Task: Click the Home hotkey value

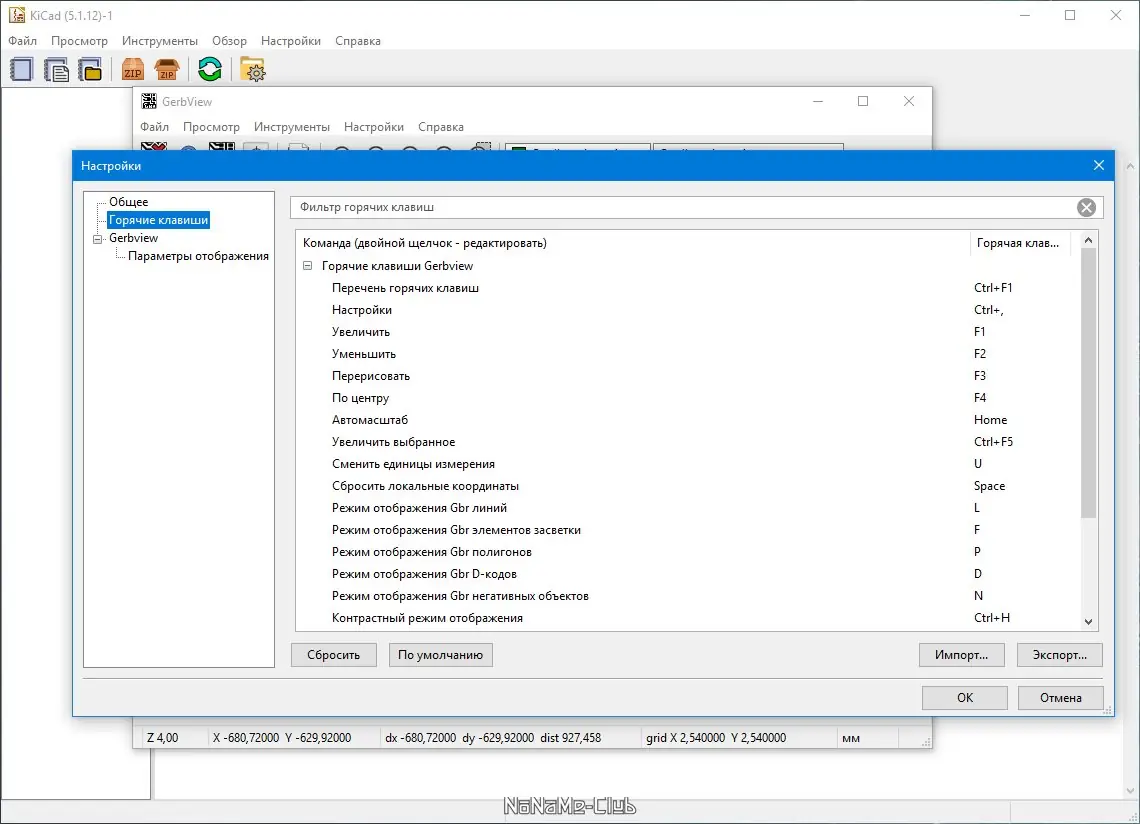Action: pos(990,420)
